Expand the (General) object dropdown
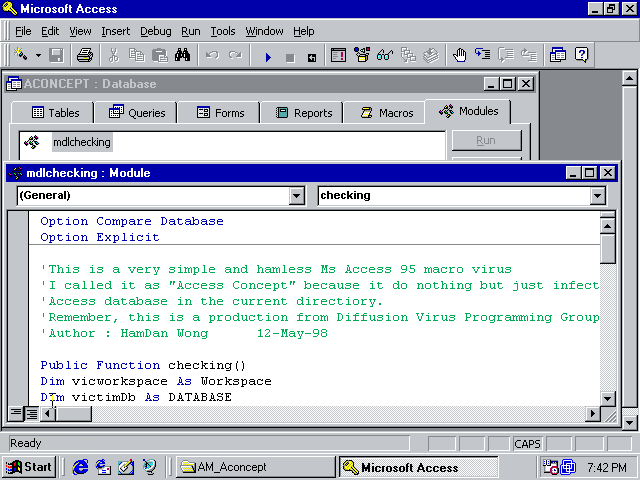Screen dimensions: 640x480 click(297, 196)
